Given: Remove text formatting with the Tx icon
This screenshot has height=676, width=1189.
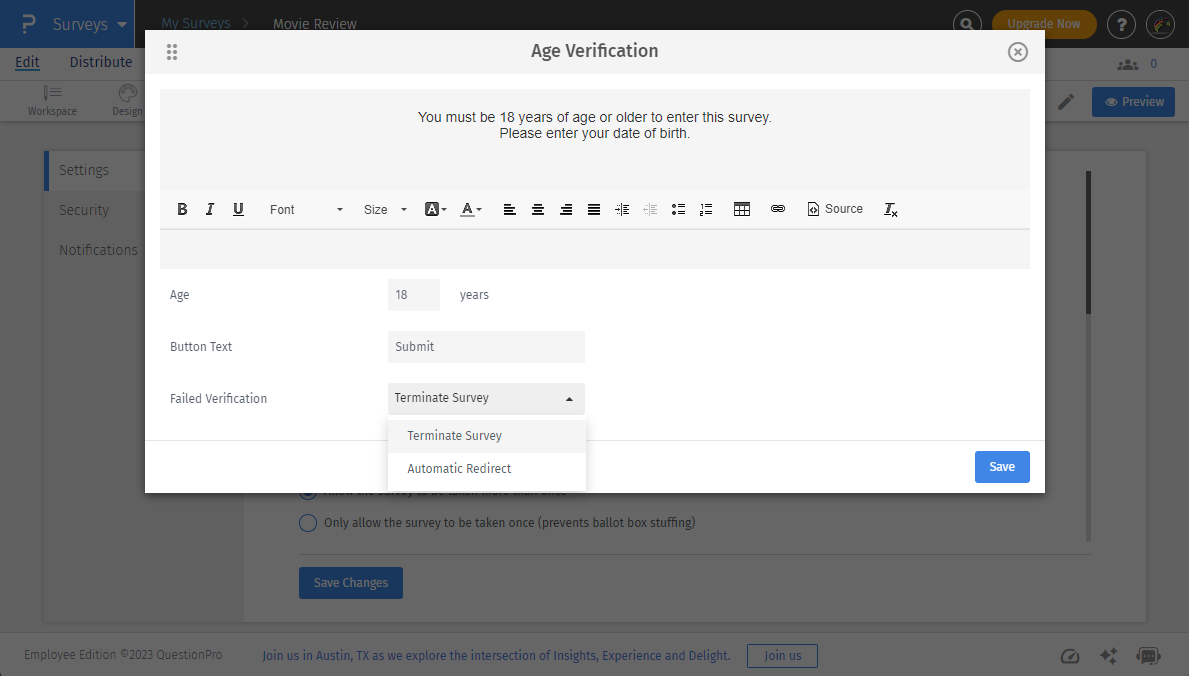Looking at the screenshot, I should [890, 209].
